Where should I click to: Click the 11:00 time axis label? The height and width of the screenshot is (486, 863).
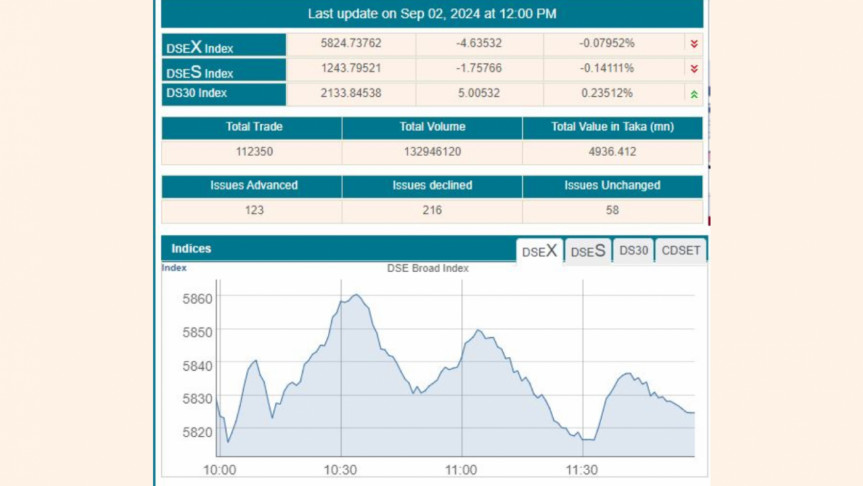(x=461, y=471)
